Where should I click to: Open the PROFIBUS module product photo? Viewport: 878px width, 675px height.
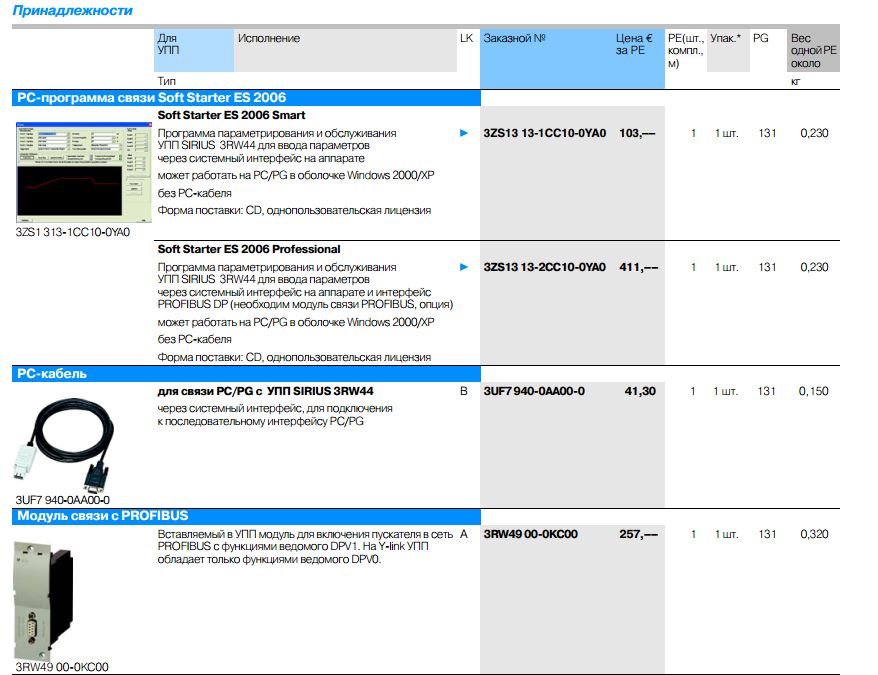point(44,600)
